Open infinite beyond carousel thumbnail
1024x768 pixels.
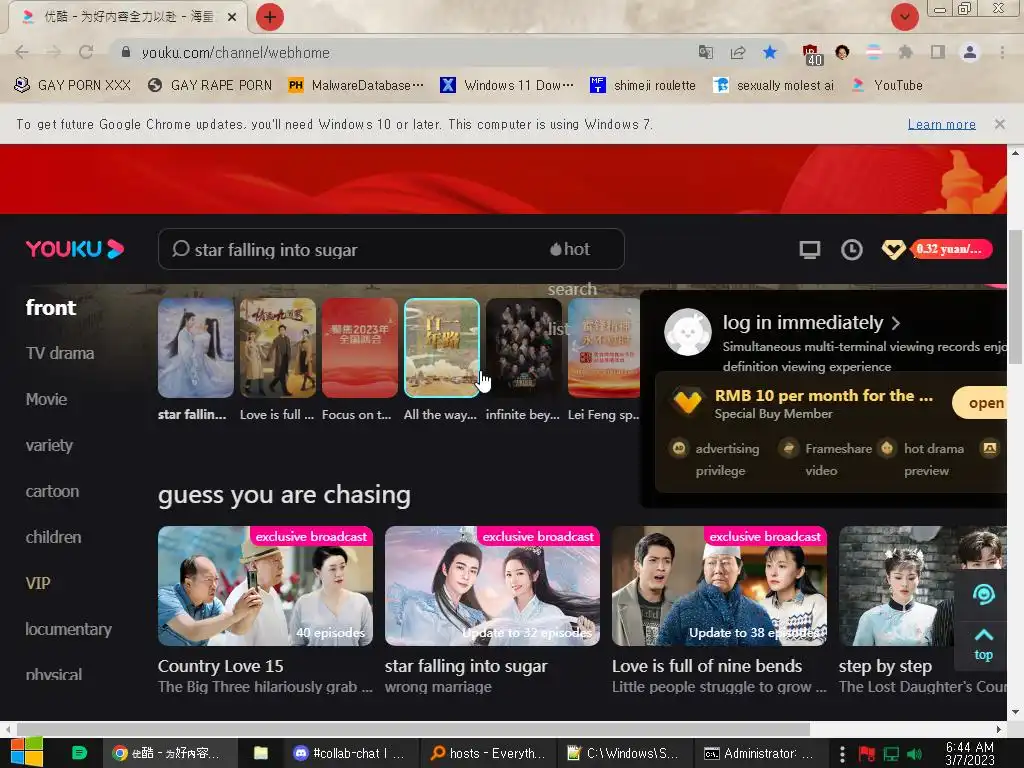click(524, 348)
